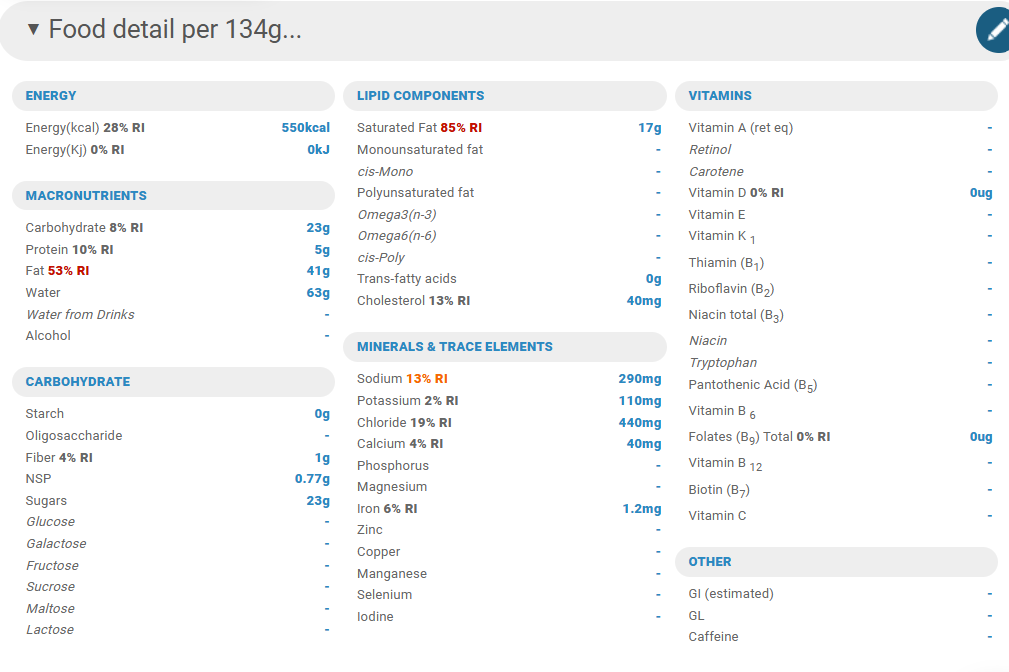This screenshot has height=672, width=1009.
Task: Click the Glucose label
Action: tap(51, 522)
